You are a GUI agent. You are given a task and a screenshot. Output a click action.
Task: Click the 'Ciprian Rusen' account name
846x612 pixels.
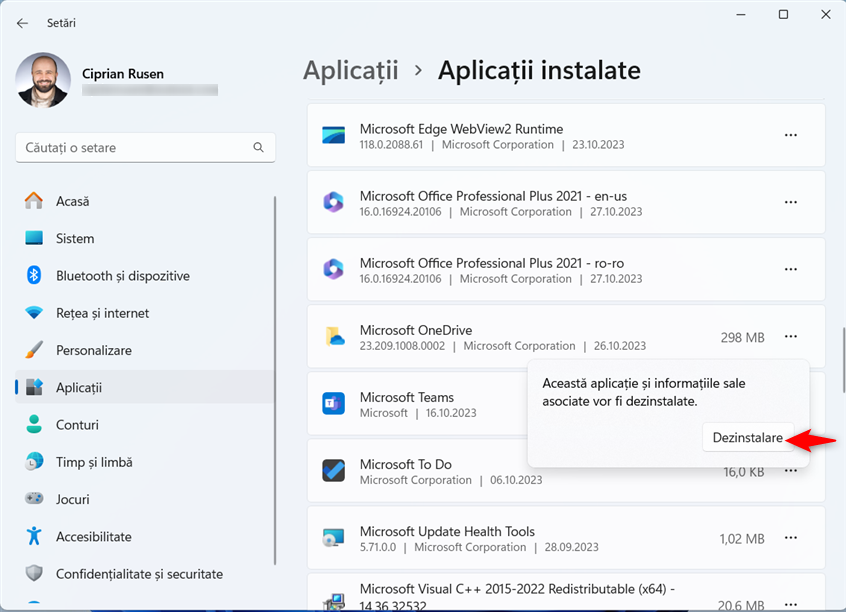[x=123, y=74]
